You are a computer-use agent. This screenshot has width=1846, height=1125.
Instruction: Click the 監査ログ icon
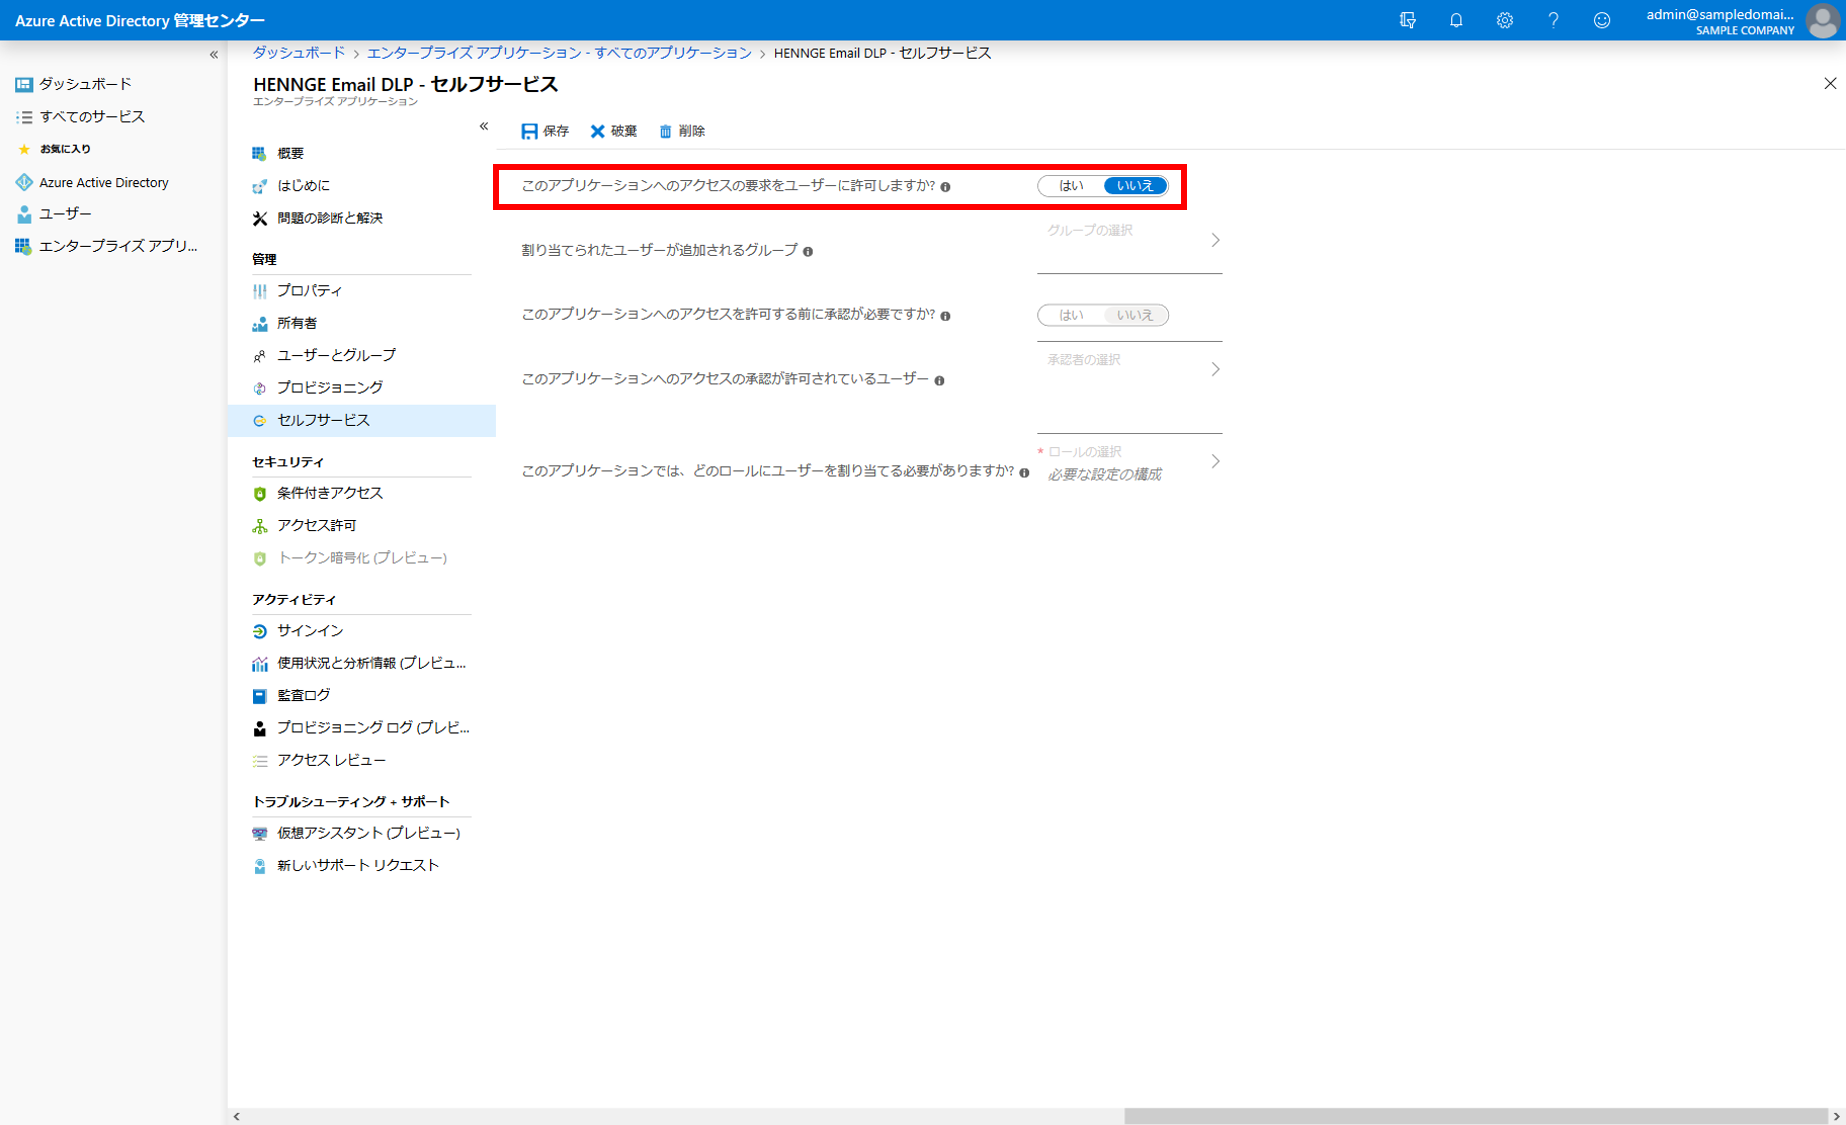pyautogui.click(x=259, y=696)
